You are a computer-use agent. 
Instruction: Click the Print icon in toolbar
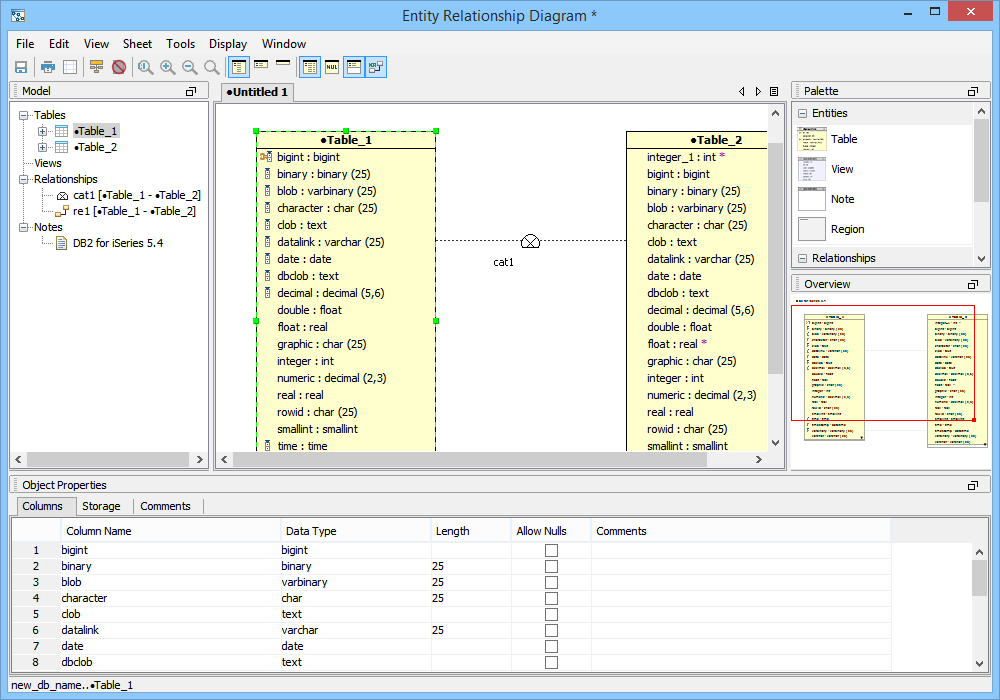coord(47,67)
